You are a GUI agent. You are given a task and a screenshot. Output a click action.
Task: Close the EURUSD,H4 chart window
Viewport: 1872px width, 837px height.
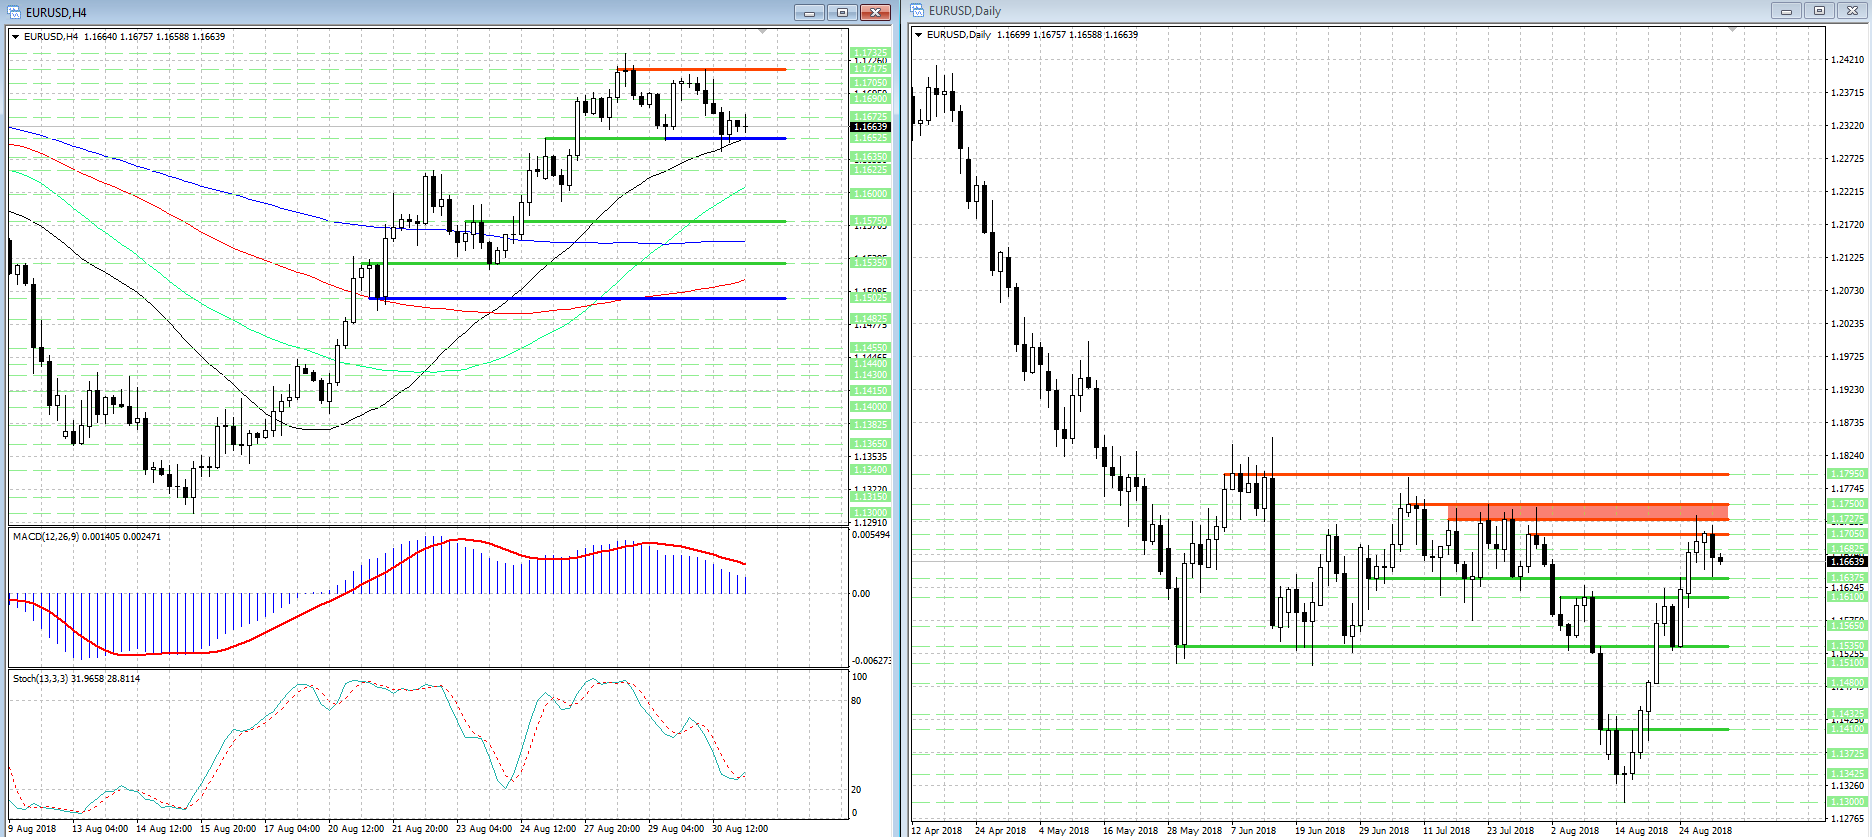875,12
